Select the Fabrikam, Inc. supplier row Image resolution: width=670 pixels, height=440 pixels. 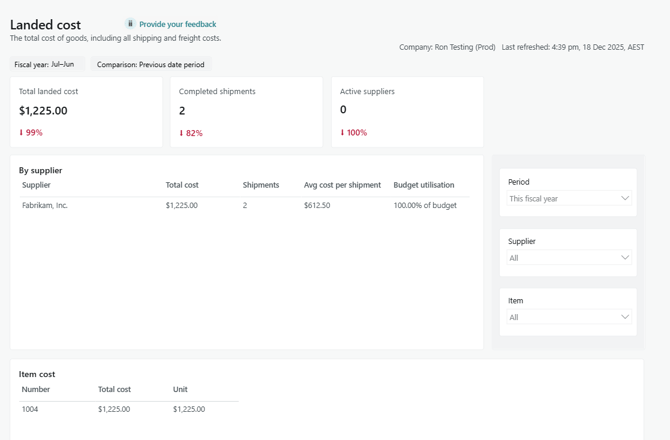coord(45,205)
